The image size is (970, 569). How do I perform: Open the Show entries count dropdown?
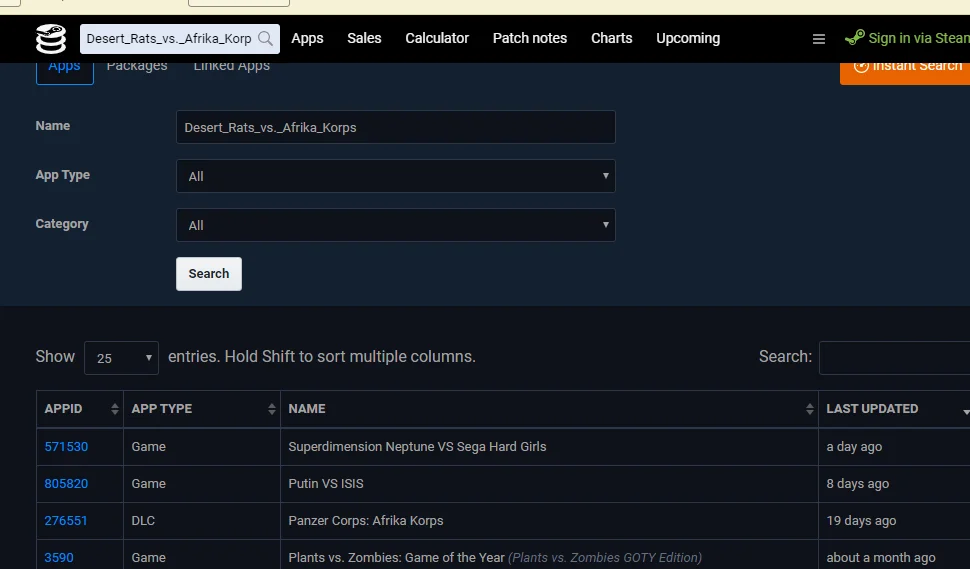pos(121,358)
